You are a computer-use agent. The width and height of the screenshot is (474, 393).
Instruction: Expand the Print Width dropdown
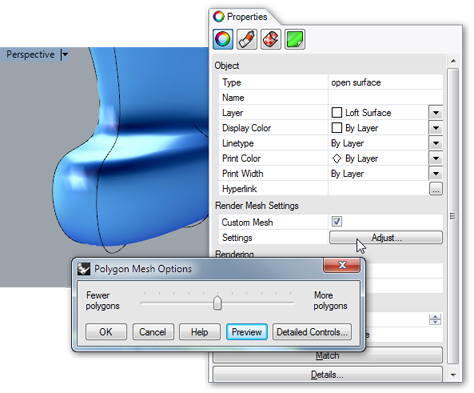(436, 174)
